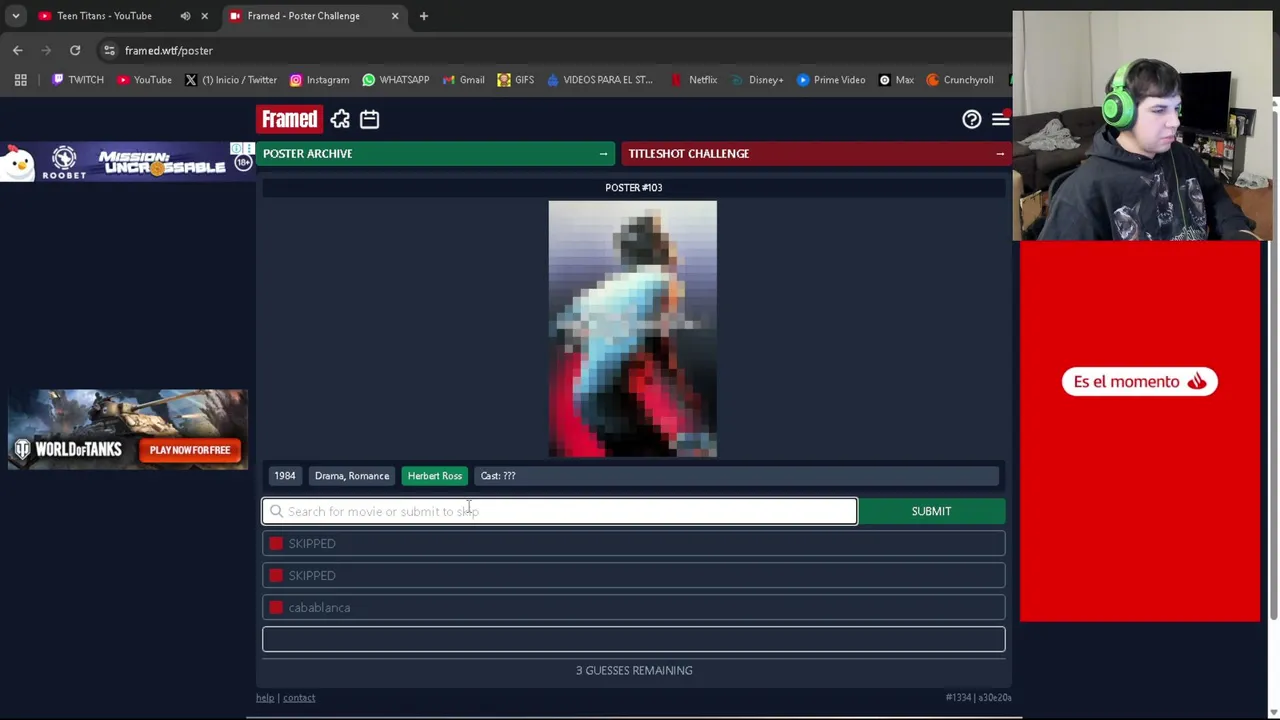Open the Disney+ bookmark

click(x=756, y=80)
